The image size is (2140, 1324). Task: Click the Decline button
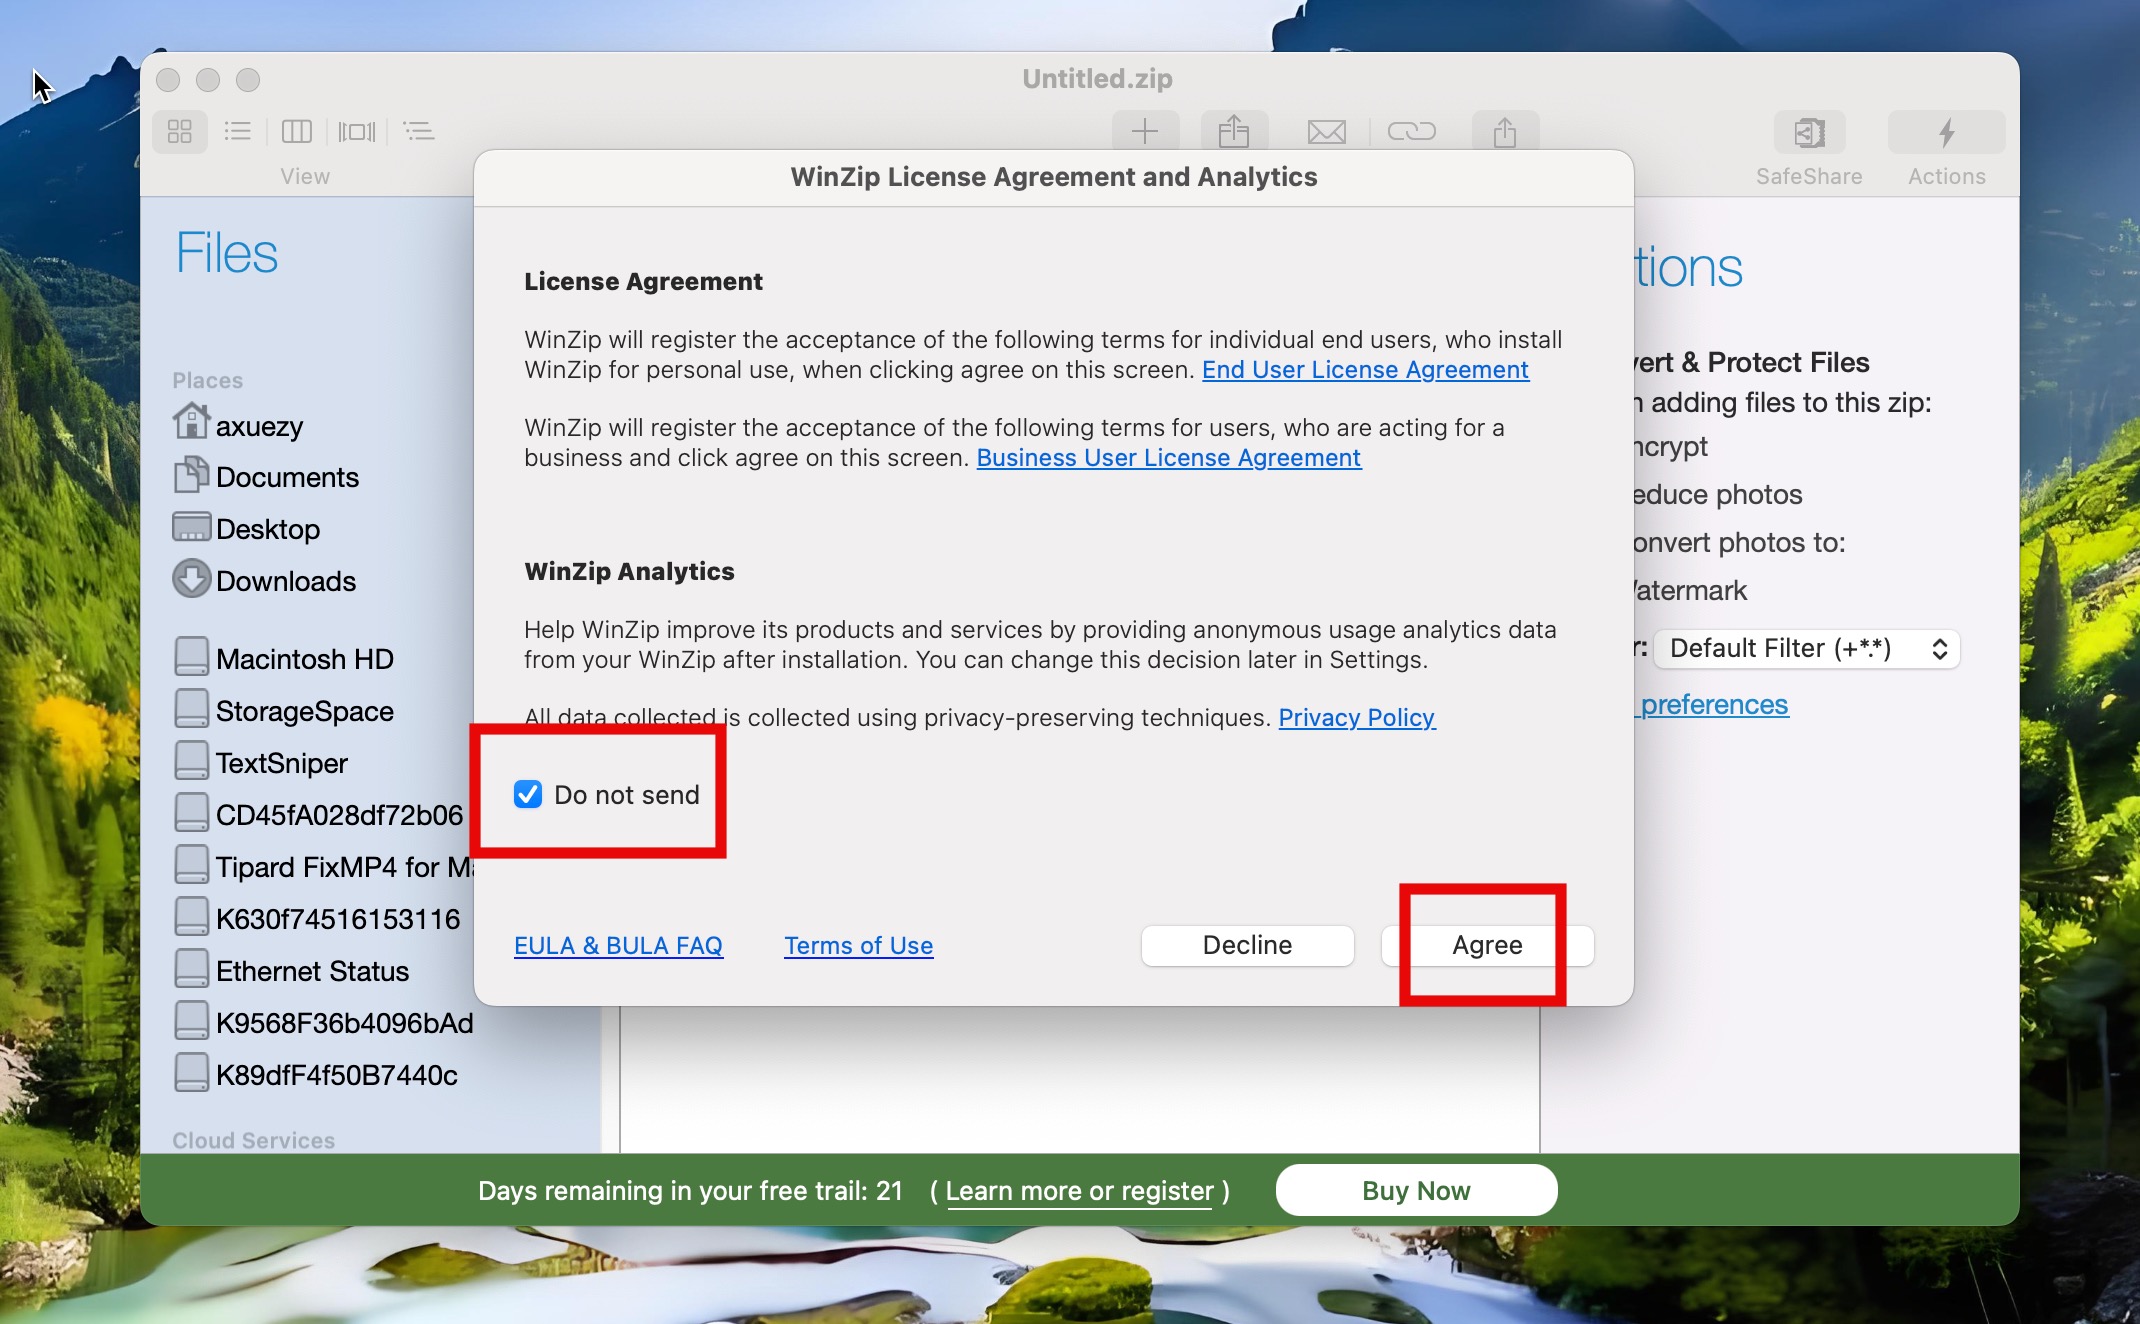point(1247,945)
